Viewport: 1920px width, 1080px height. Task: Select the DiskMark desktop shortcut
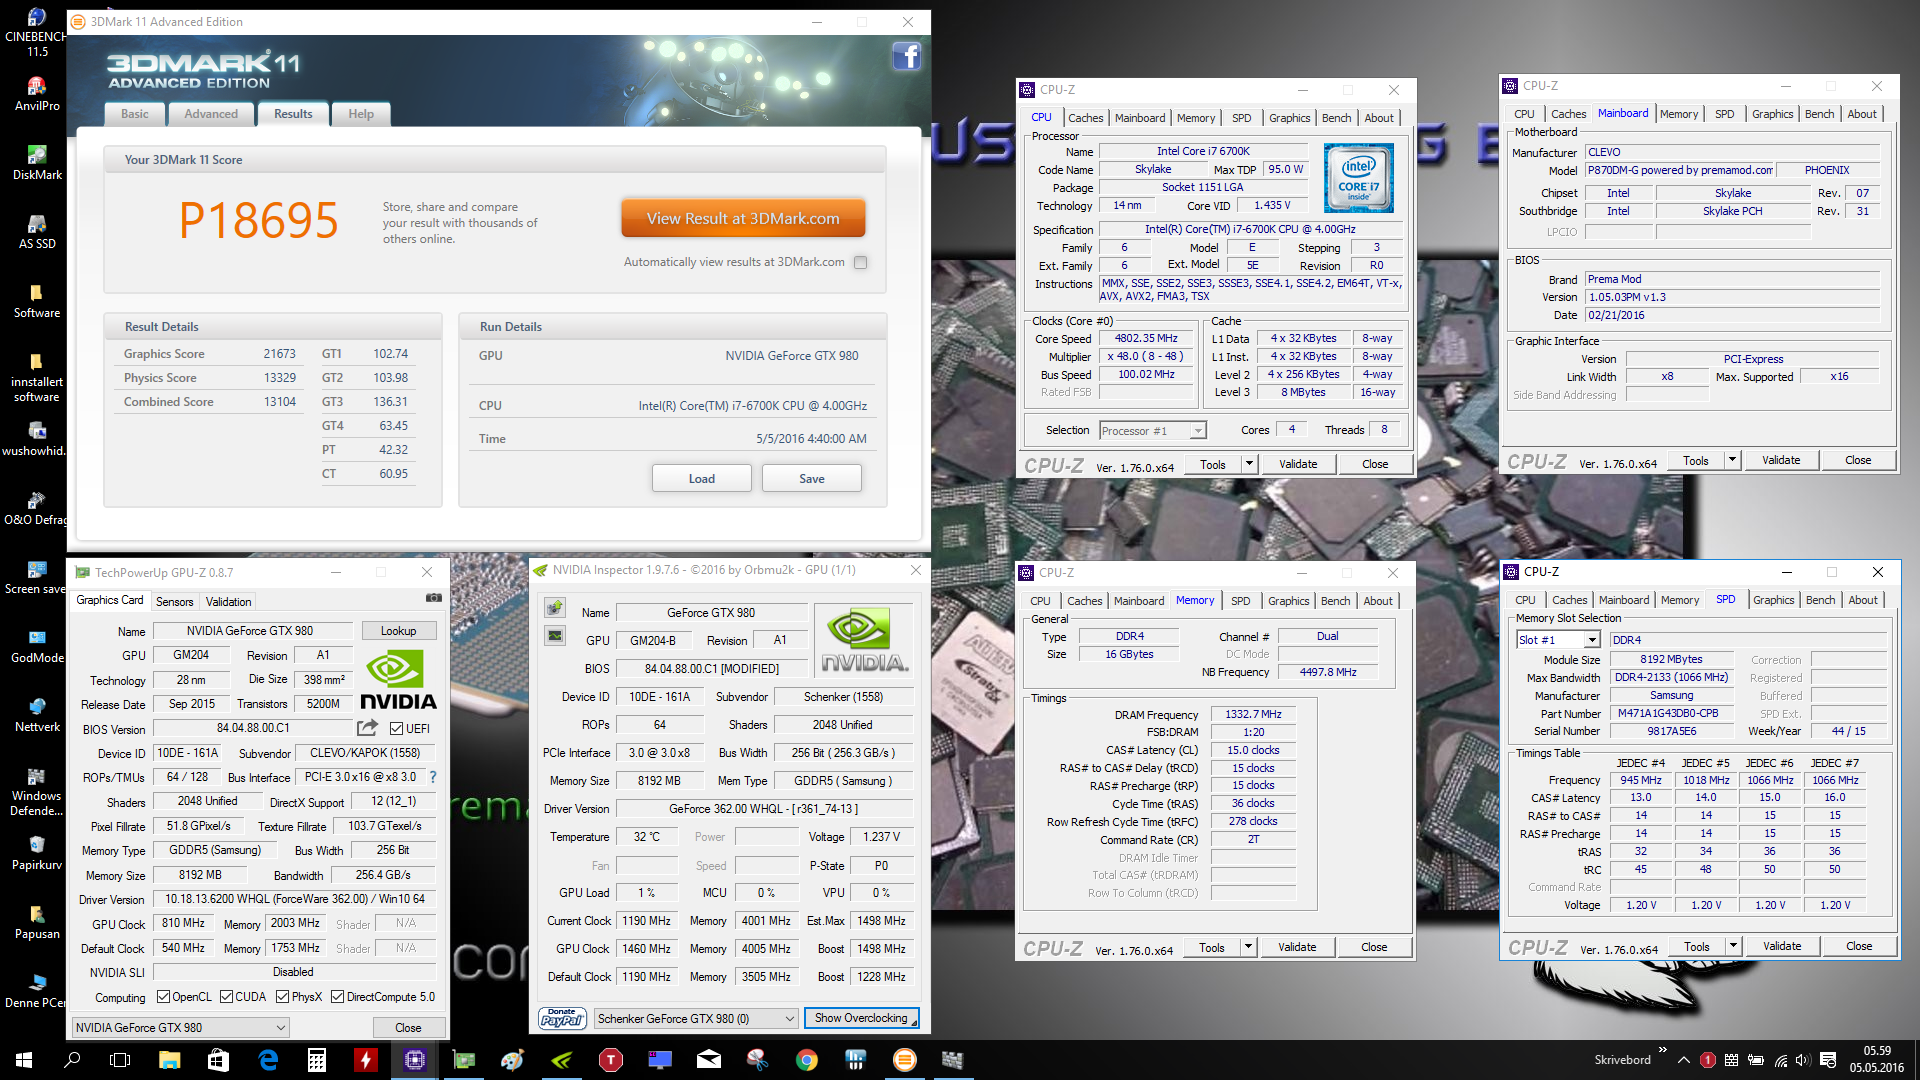(x=37, y=162)
